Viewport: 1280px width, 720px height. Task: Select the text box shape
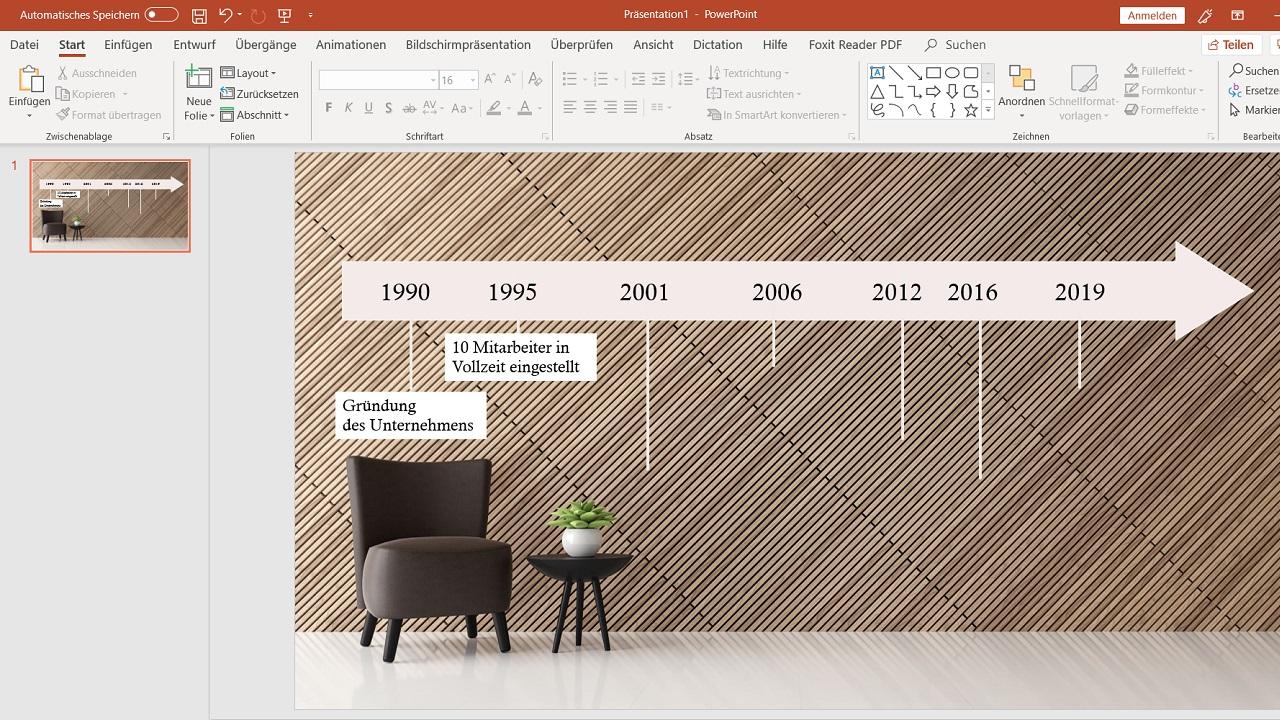point(877,73)
